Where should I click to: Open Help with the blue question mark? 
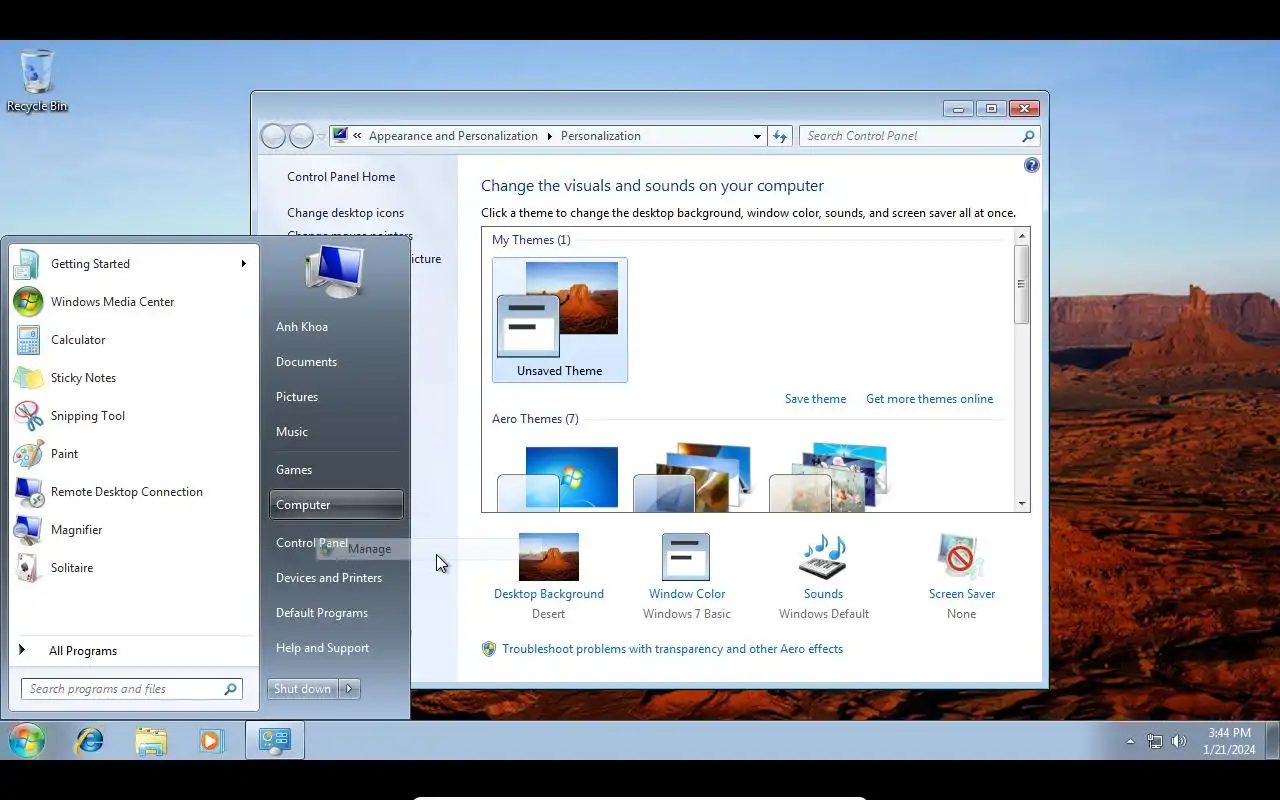[x=1032, y=165]
